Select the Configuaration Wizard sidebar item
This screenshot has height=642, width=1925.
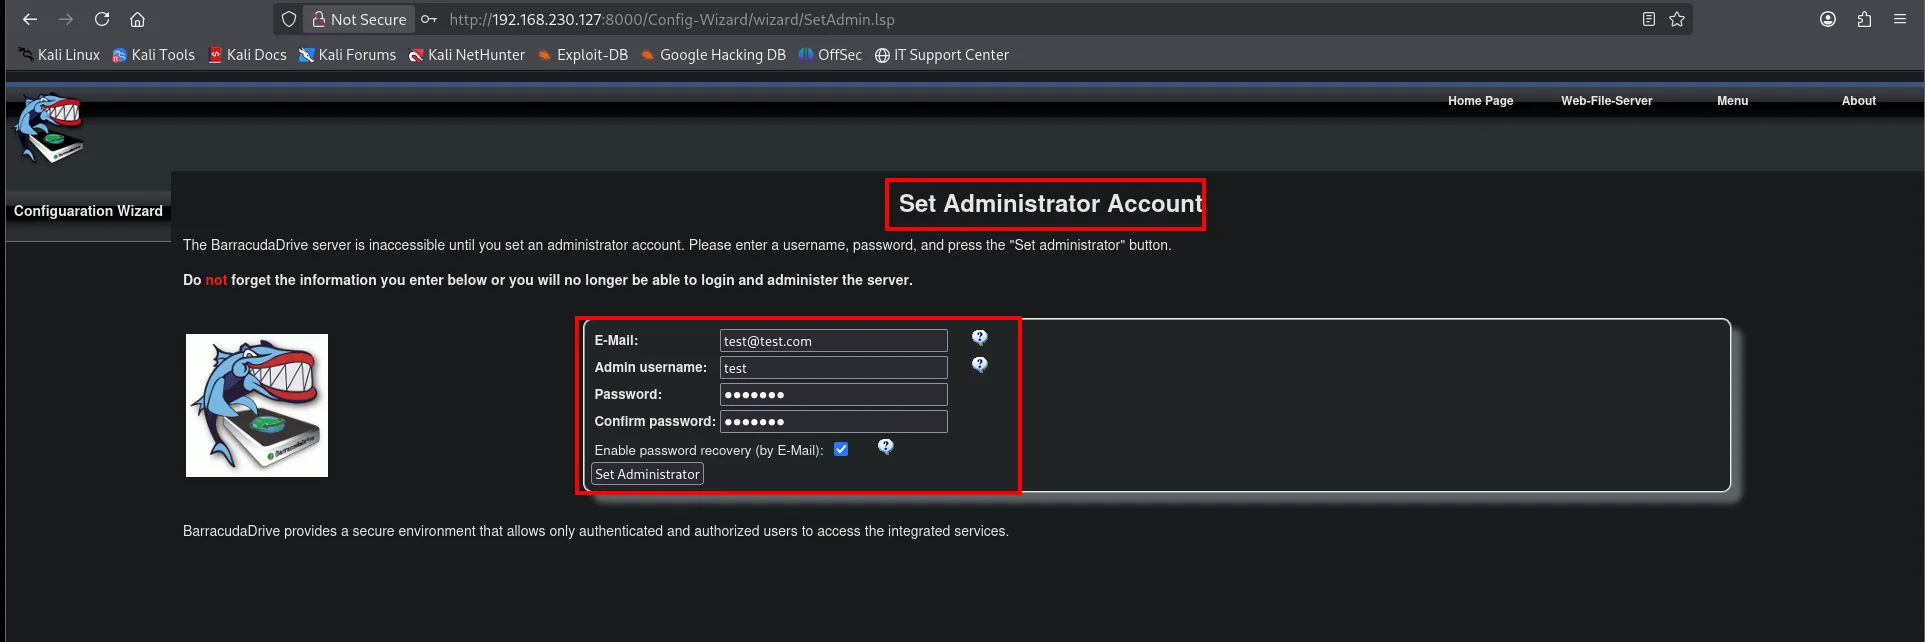tap(88, 211)
